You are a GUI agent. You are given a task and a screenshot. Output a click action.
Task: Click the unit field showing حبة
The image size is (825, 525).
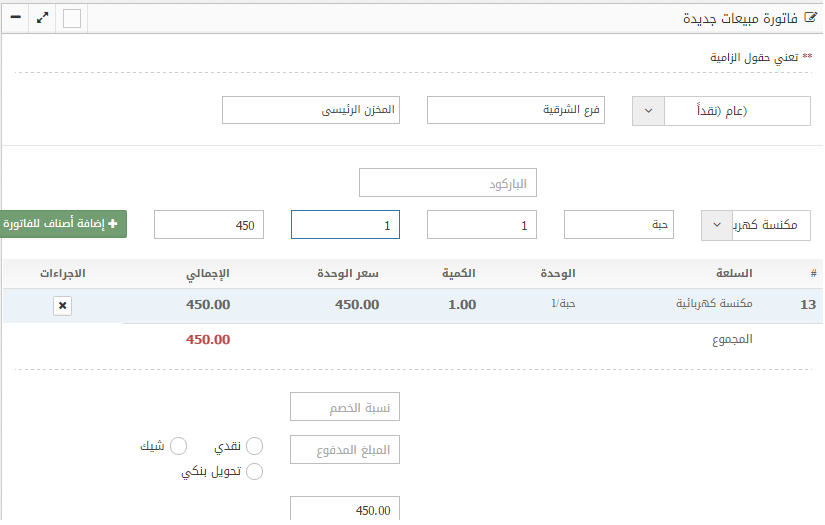618,225
